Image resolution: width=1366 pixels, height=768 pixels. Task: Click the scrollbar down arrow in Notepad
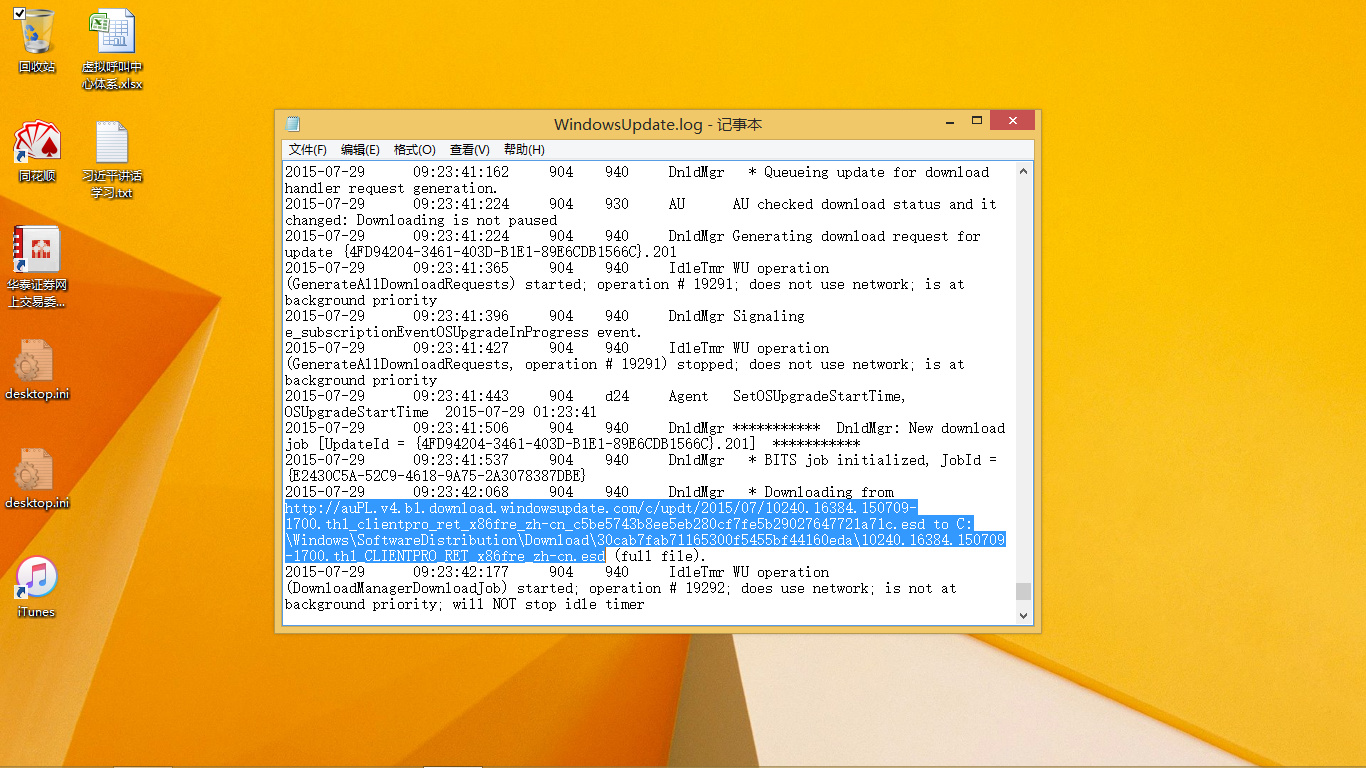(x=1023, y=615)
